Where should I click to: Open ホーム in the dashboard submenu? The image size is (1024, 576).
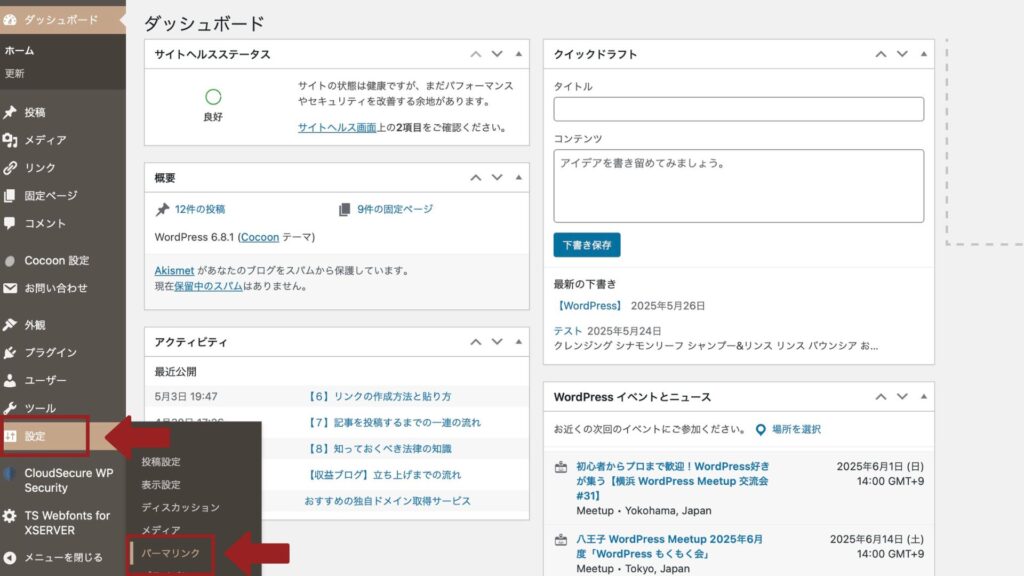pyautogui.click(x=20, y=51)
